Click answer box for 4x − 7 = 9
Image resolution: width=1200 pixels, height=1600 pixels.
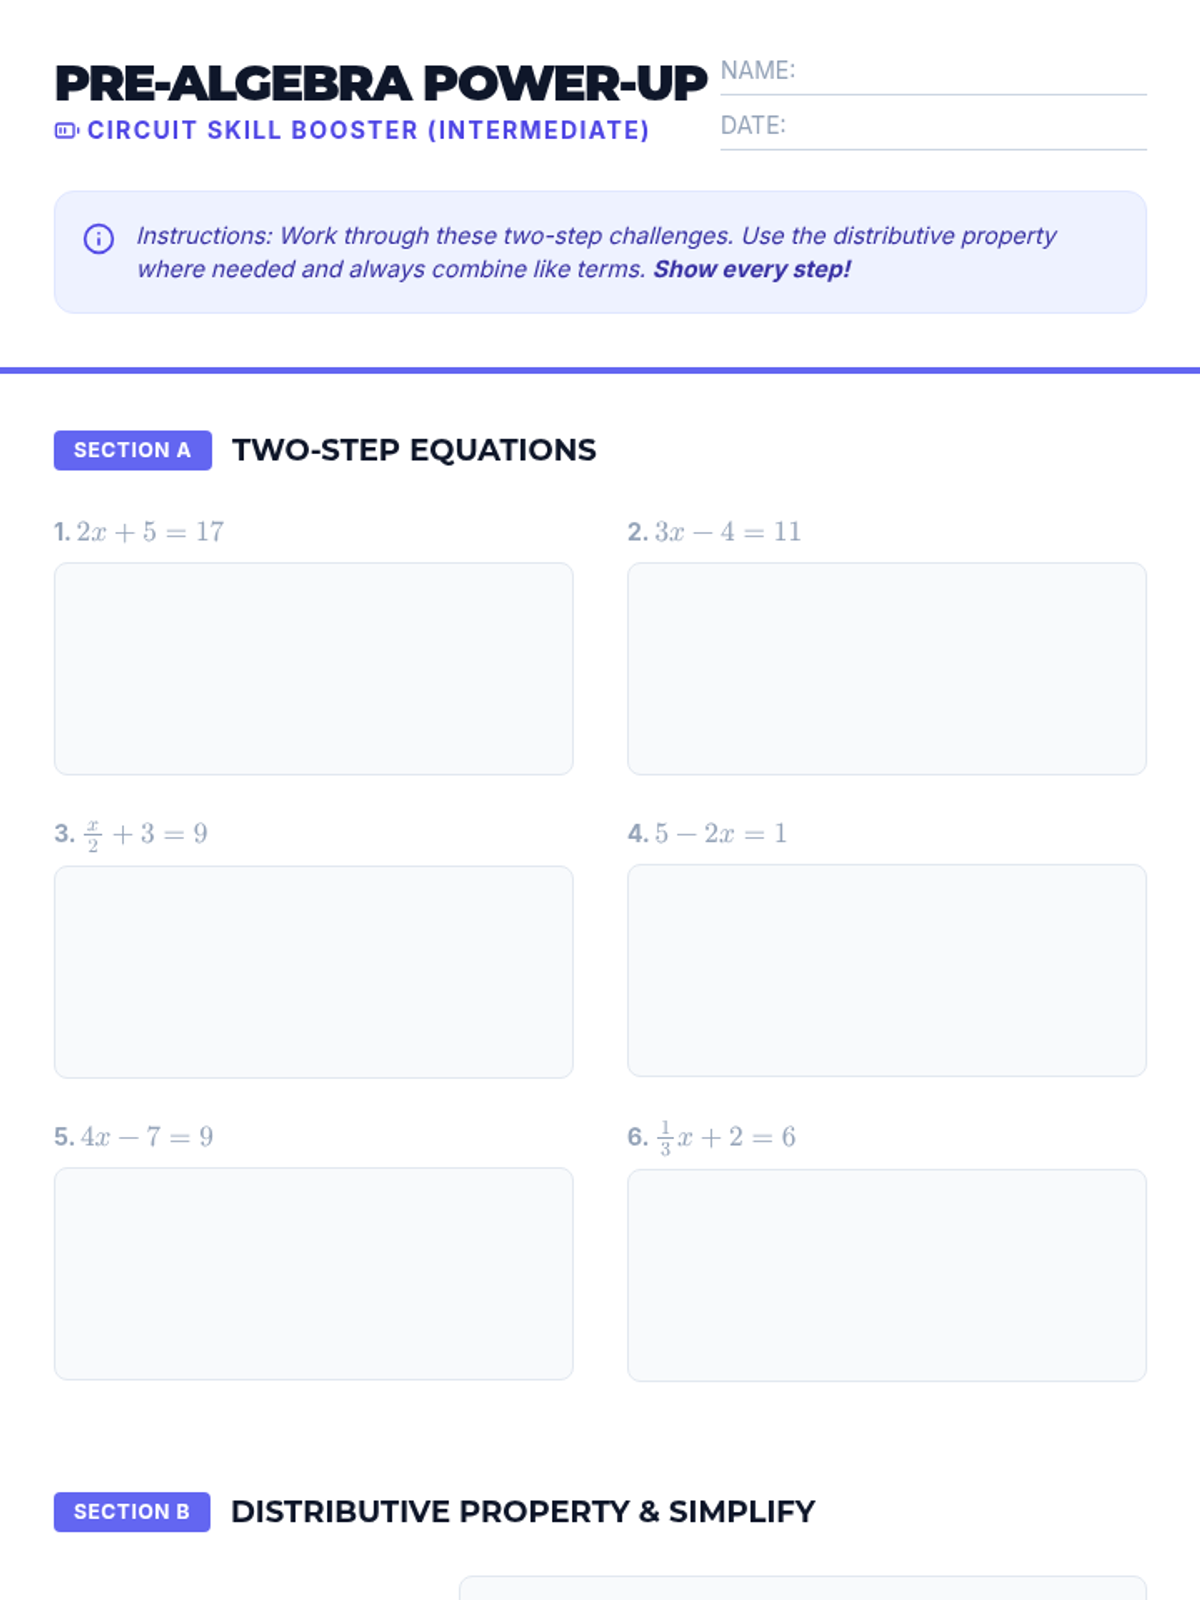click(313, 1273)
